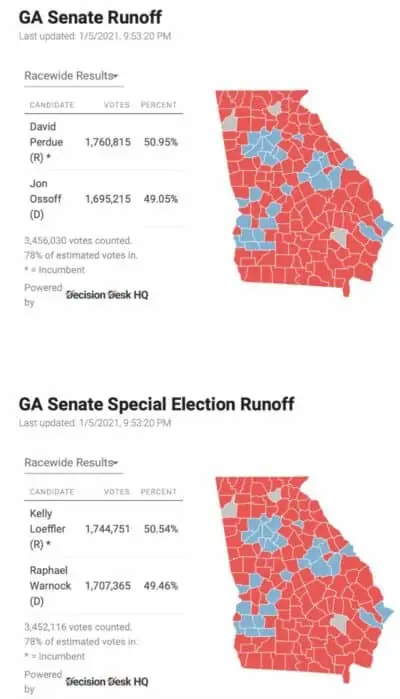Open the bottom Decision Desk HQ logo link
The image size is (400, 699).
tap(107, 682)
